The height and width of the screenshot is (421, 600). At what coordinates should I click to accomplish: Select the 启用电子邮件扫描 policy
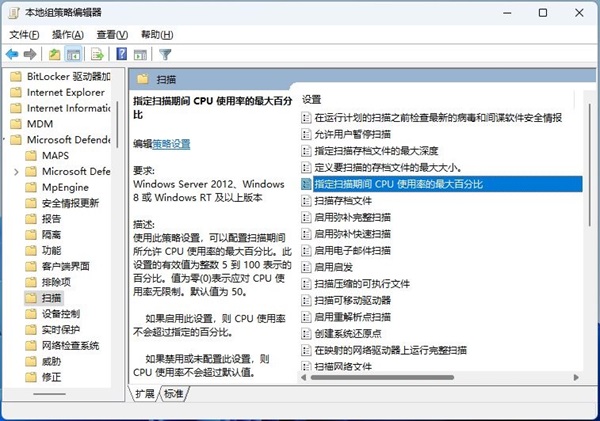click(x=346, y=251)
